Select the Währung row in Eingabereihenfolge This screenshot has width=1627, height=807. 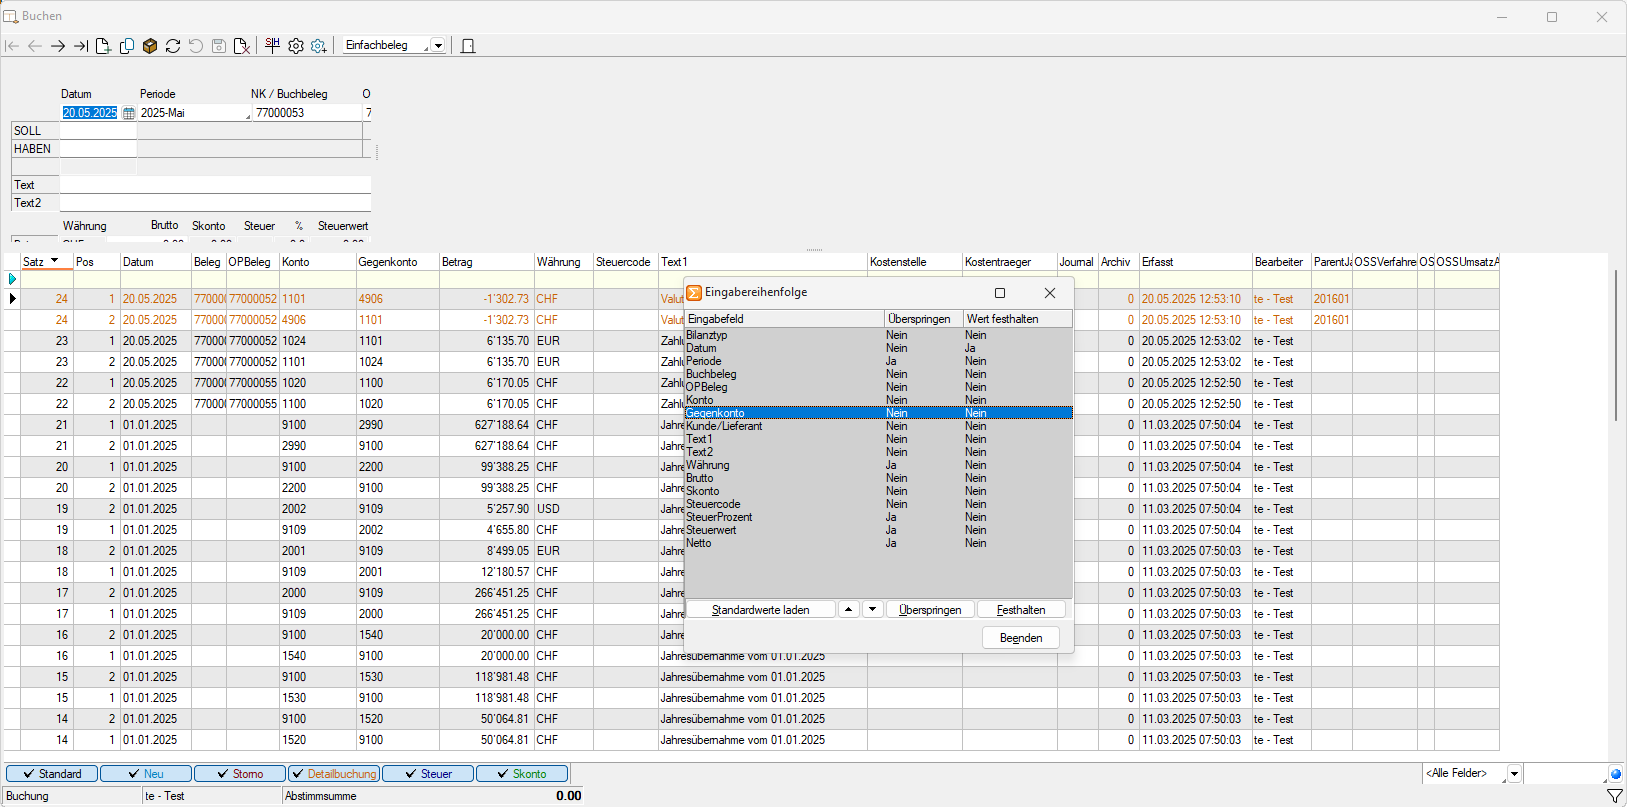coord(708,465)
